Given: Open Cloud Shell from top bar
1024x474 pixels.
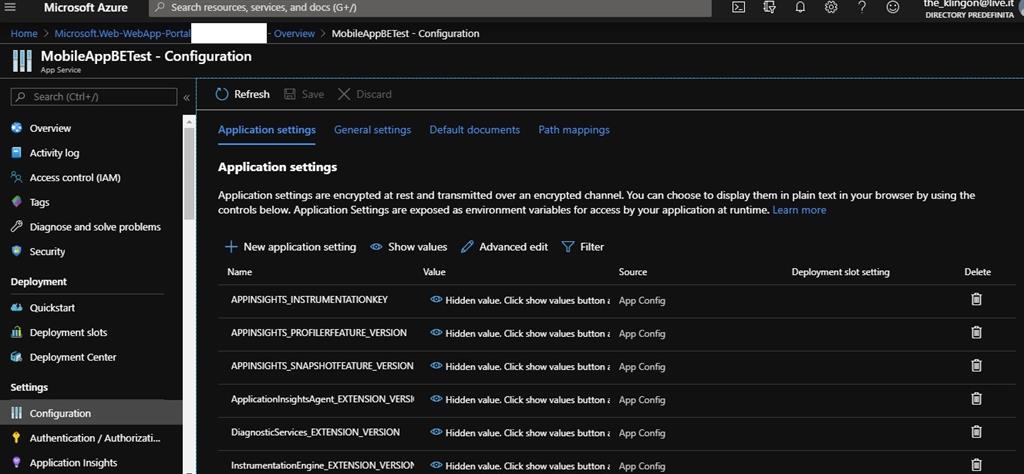Looking at the screenshot, I should coord(738,7).
